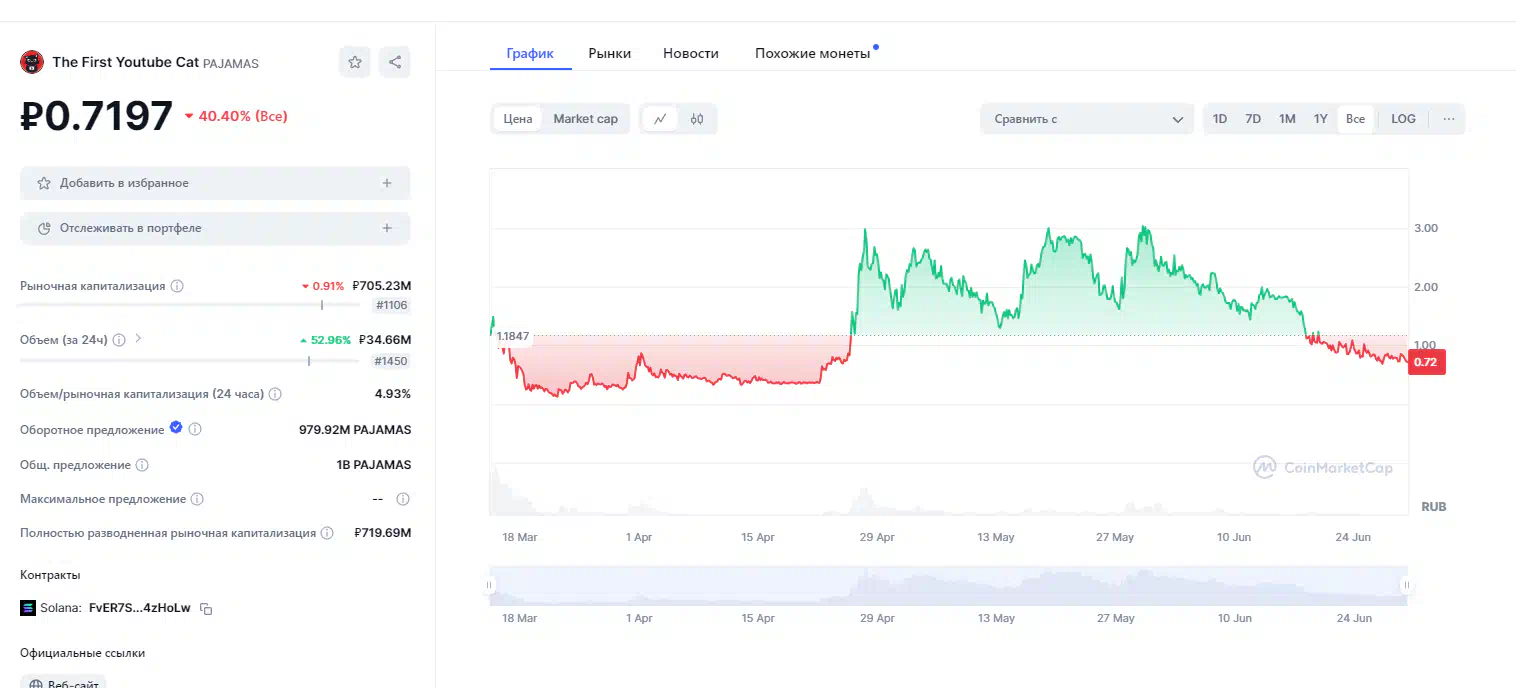The image size is (1516, 688).
Task: Click info icon next to Оборотное предложение
Action: click(x=195, y=429)
